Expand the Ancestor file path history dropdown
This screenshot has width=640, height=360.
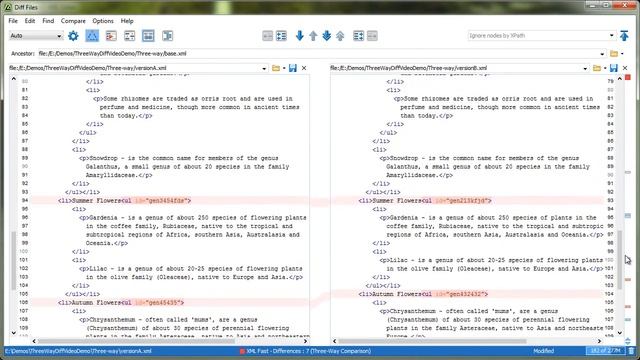[x=602, y=54]
